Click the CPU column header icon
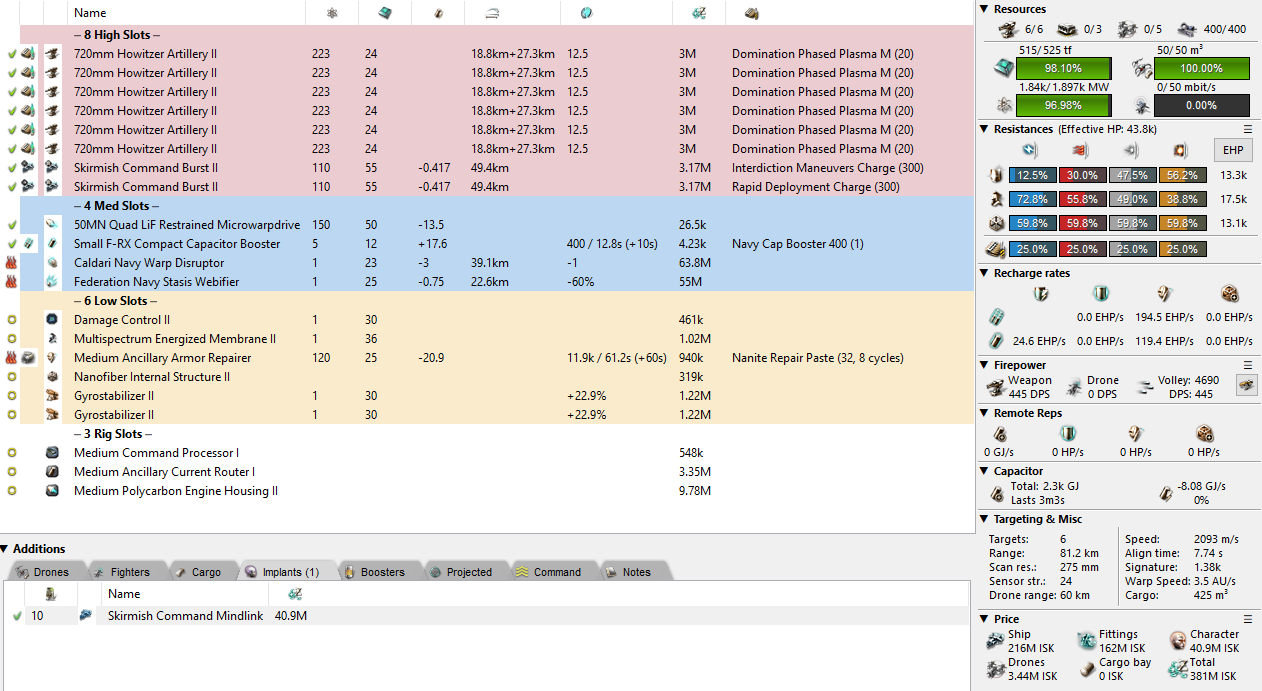 (384, 13)
